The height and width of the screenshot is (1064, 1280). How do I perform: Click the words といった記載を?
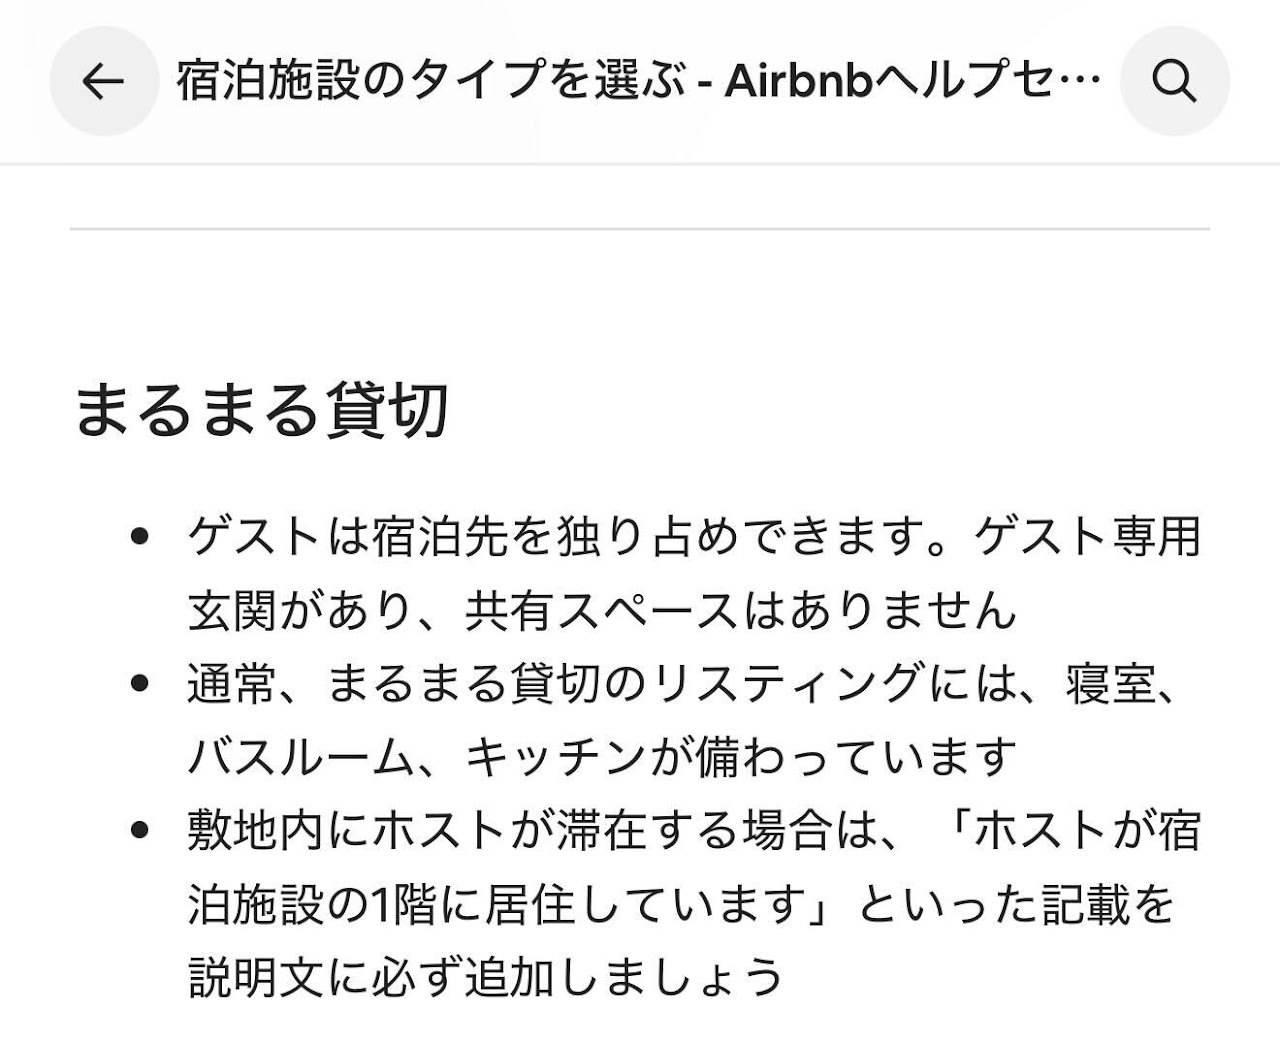pyautogui.click(x=1015, y=904)
